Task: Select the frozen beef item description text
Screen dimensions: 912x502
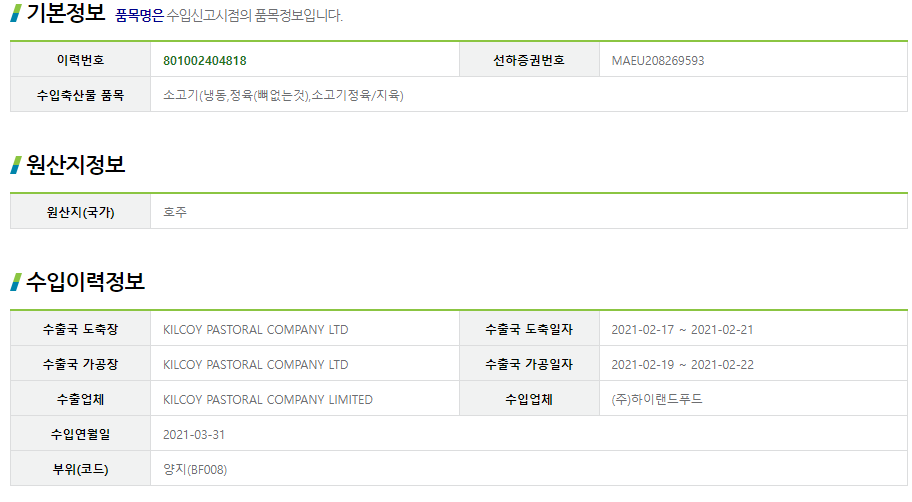Action: pyautogui.click(x=283, y=95)
